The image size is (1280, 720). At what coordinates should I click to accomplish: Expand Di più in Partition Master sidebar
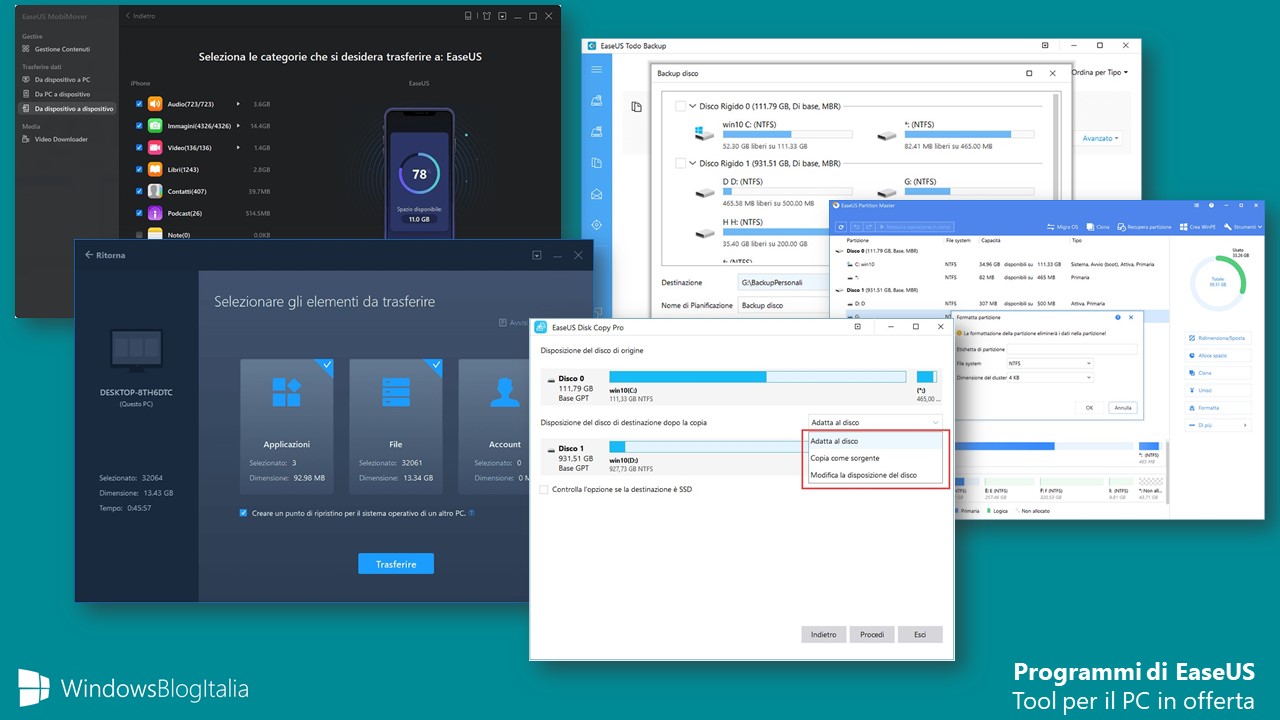(1206, 425)
